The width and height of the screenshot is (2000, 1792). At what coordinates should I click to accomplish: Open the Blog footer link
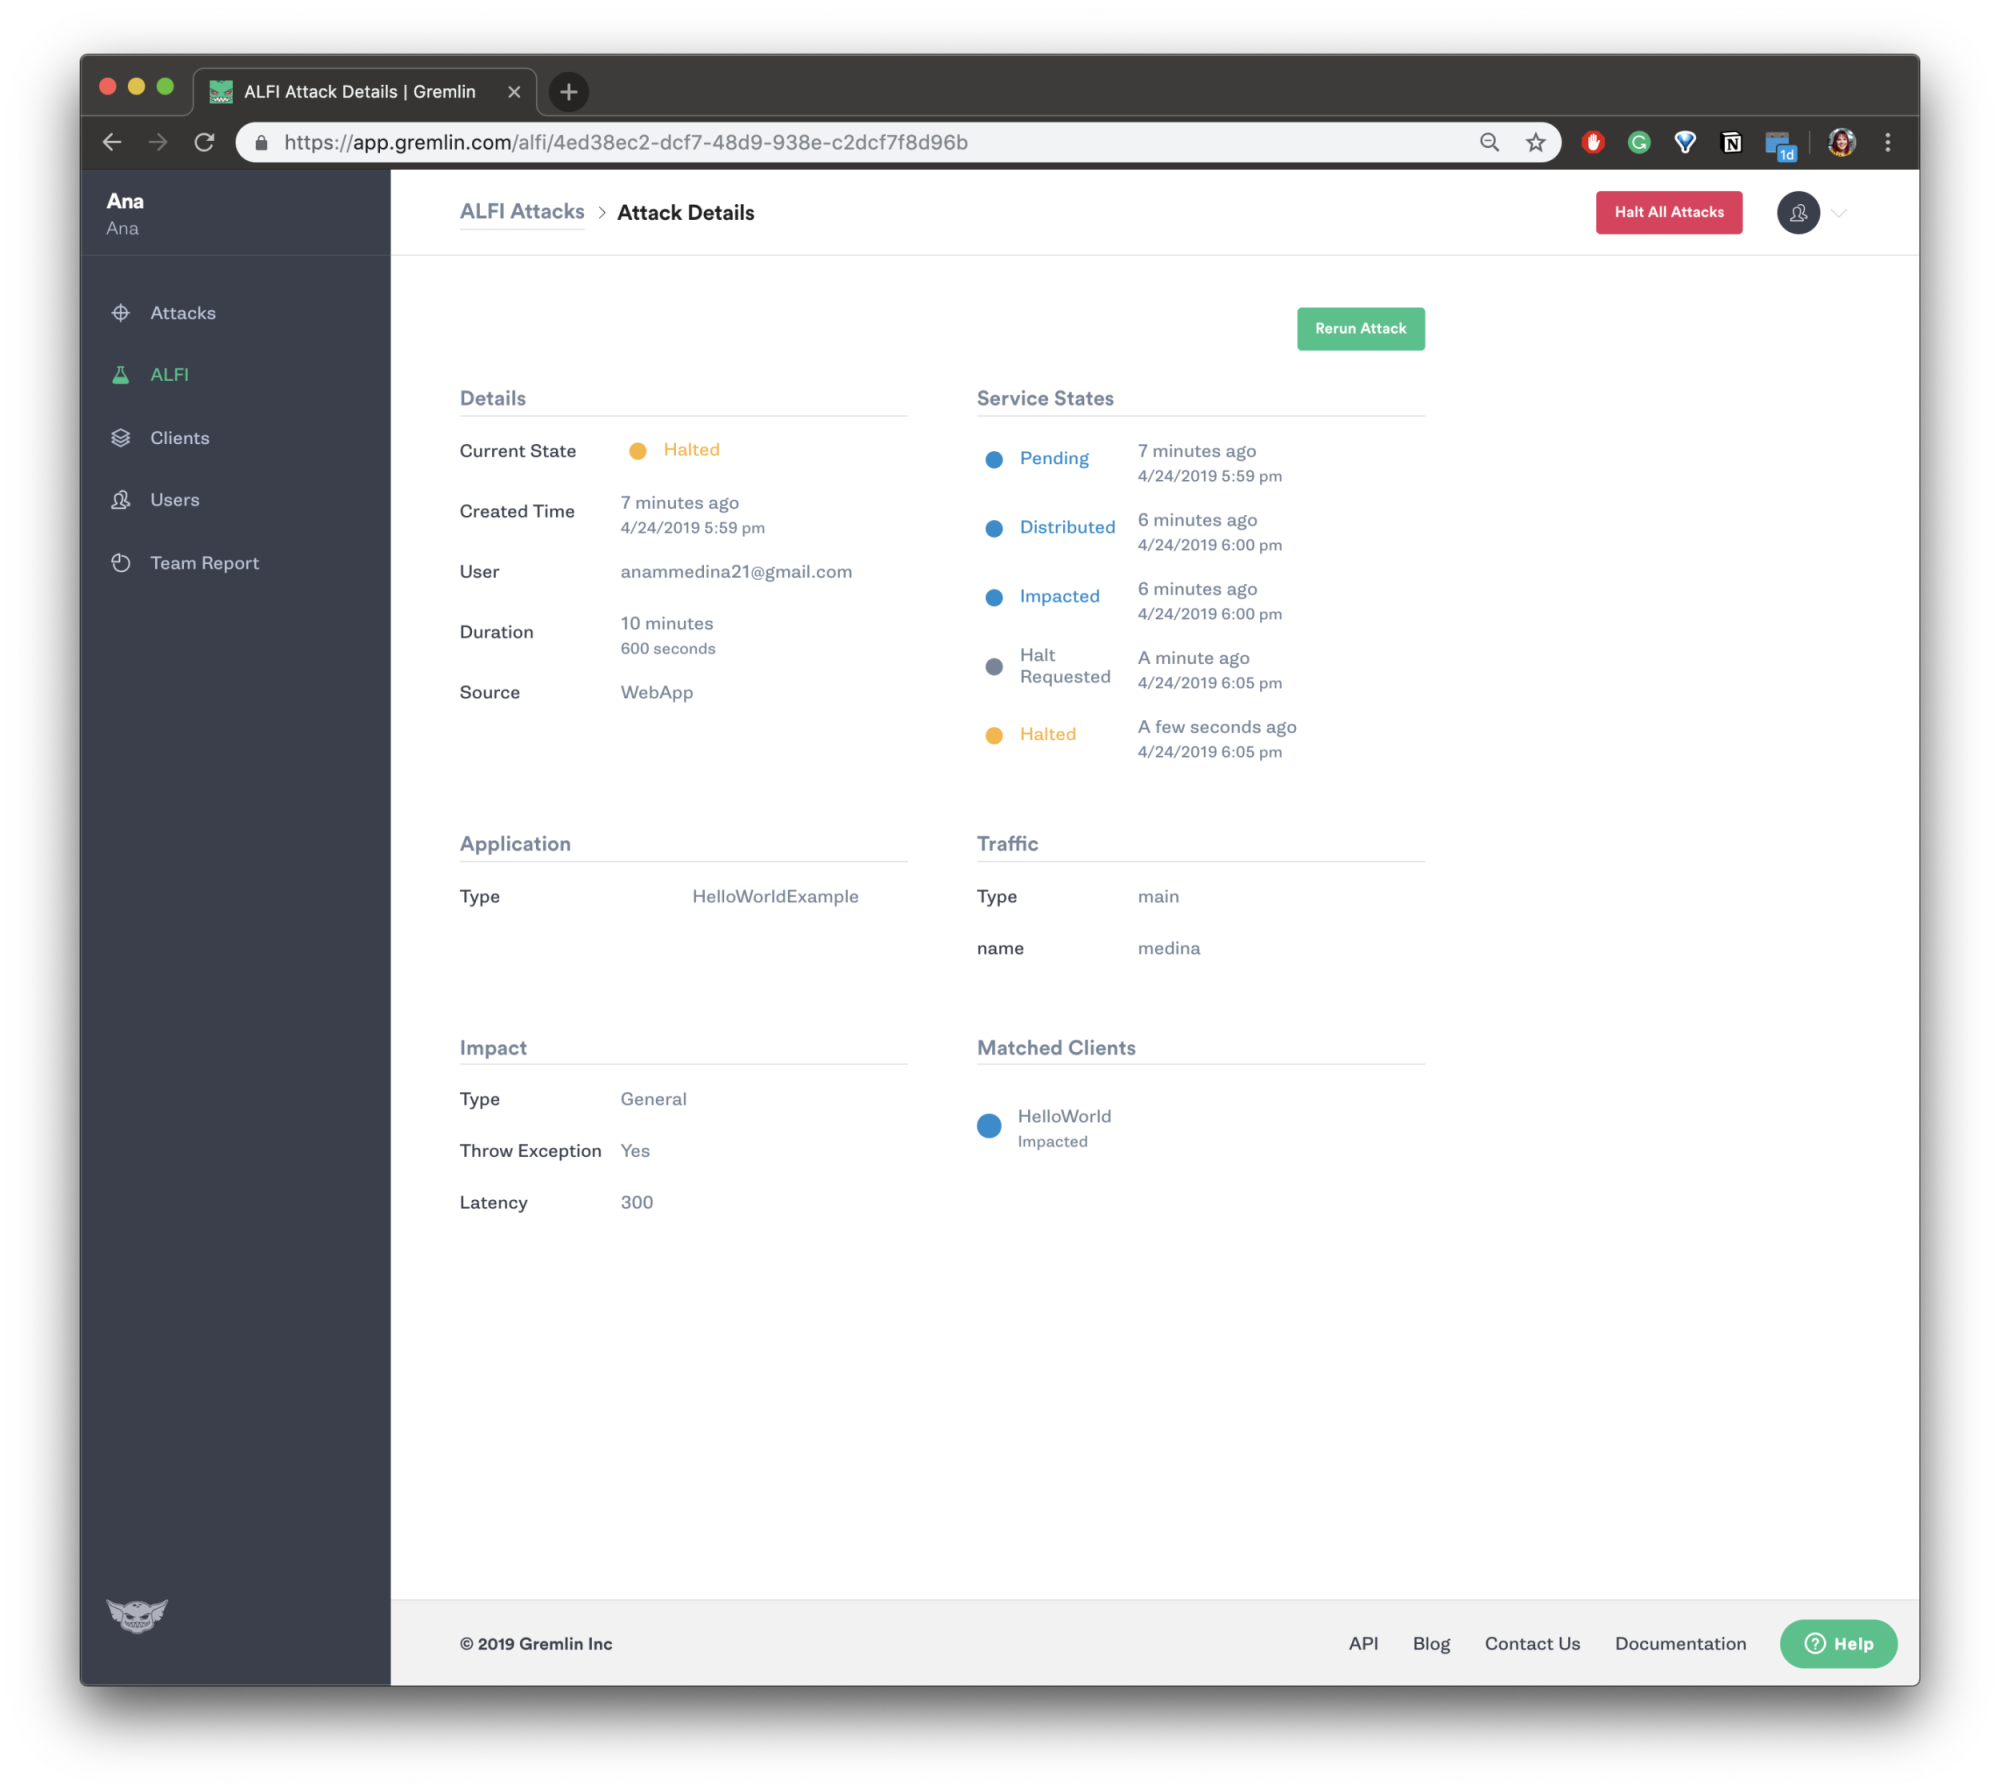click(x=1431, y=1644)
